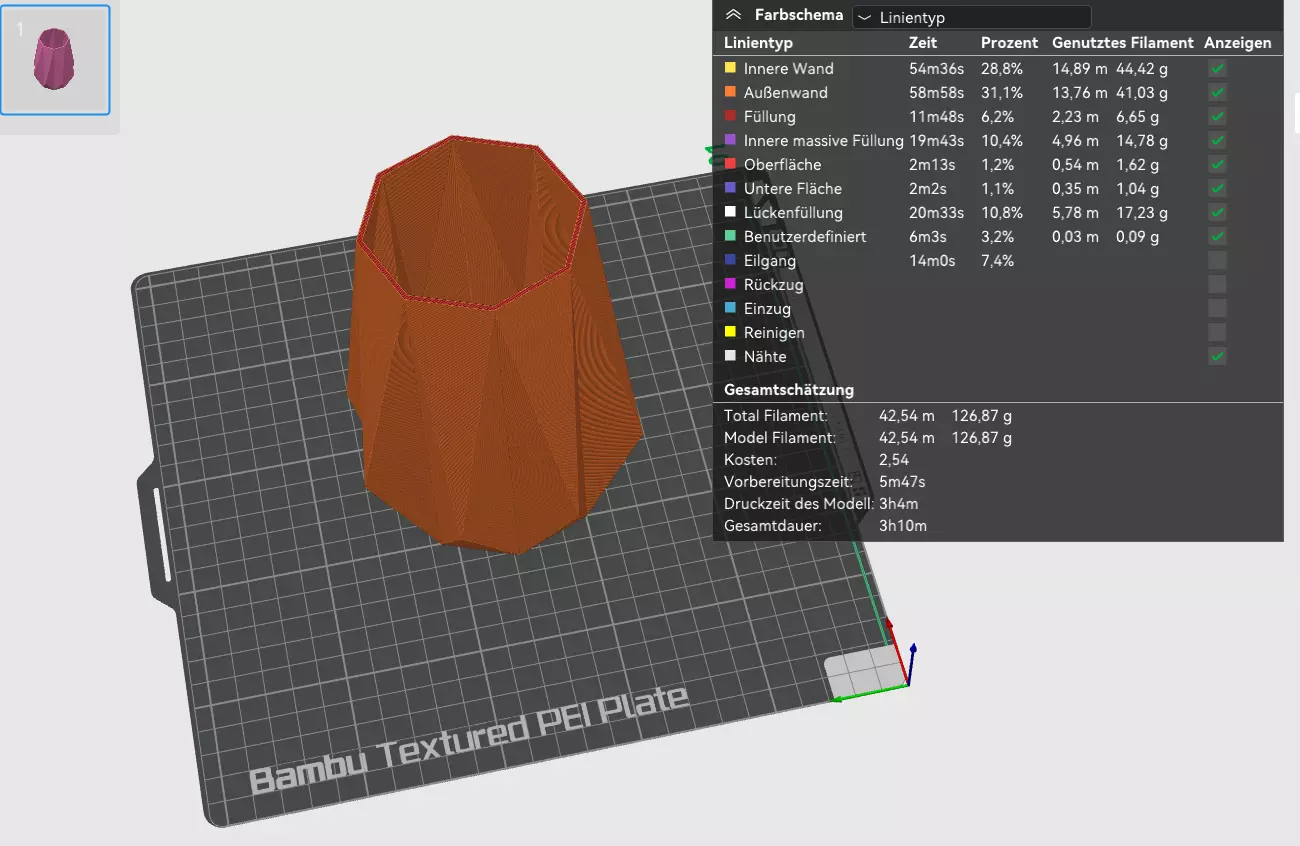Click the Vorbereitungszeit value 5m47s
The height and width of the screenshot is (846, 1300).
[902, 482]
